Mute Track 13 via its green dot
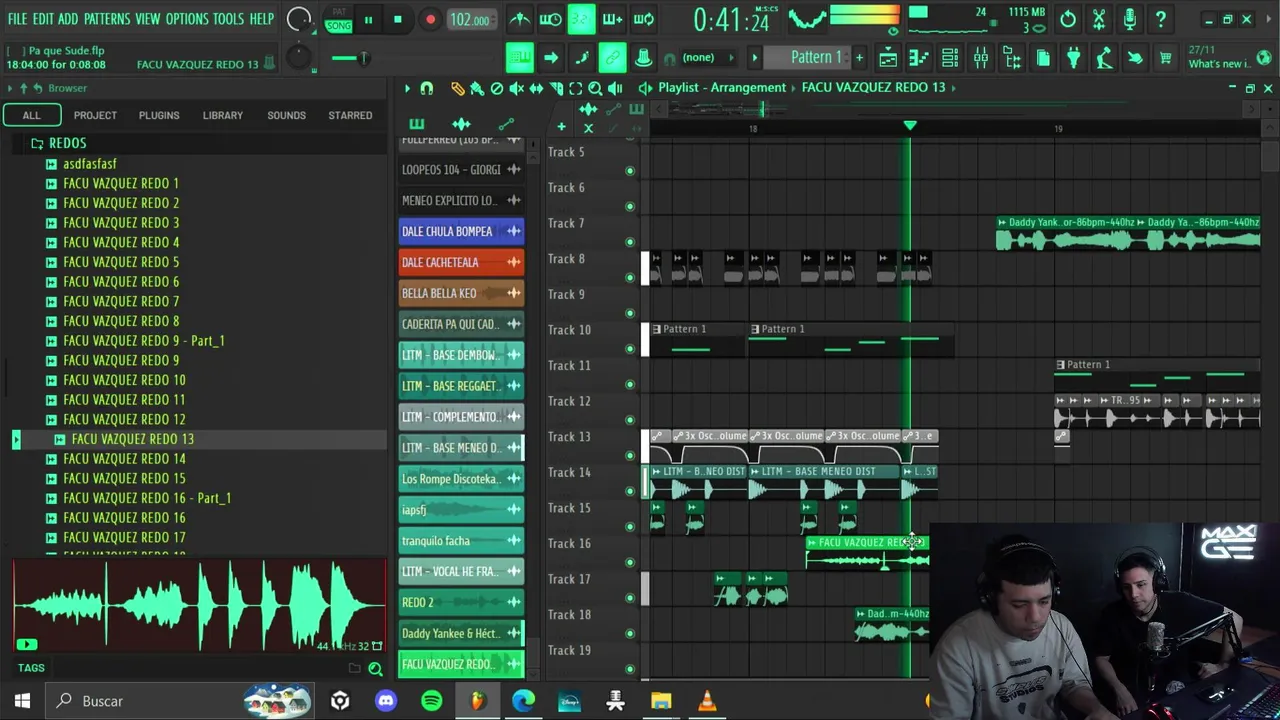The width and height of the screenshot is (1280, 720). click(629, 456)
